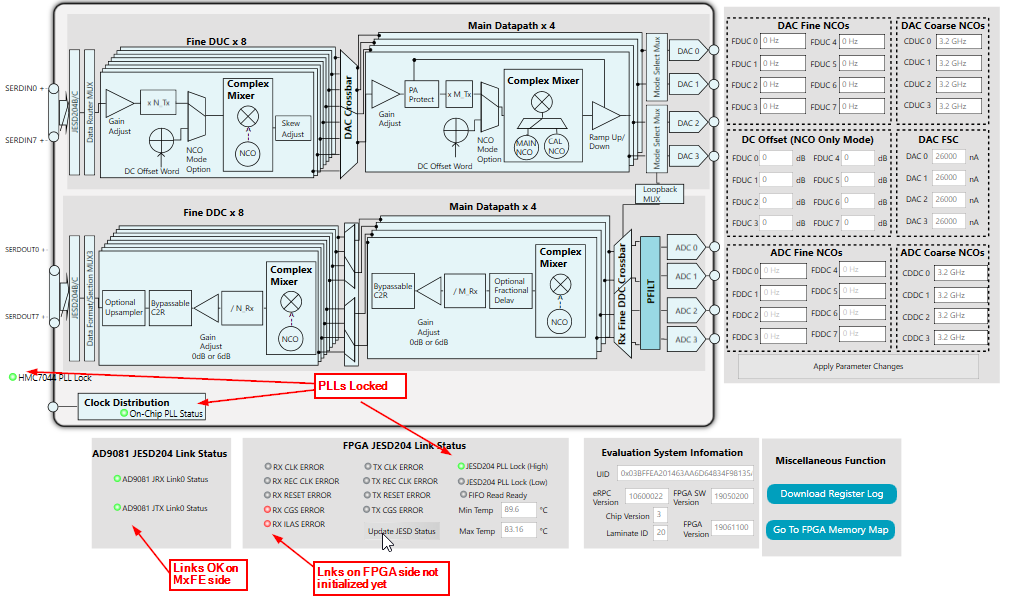Select the / N_Rx decimation block
This screenshot has width=1013, height=611.
tap(242, 309)
